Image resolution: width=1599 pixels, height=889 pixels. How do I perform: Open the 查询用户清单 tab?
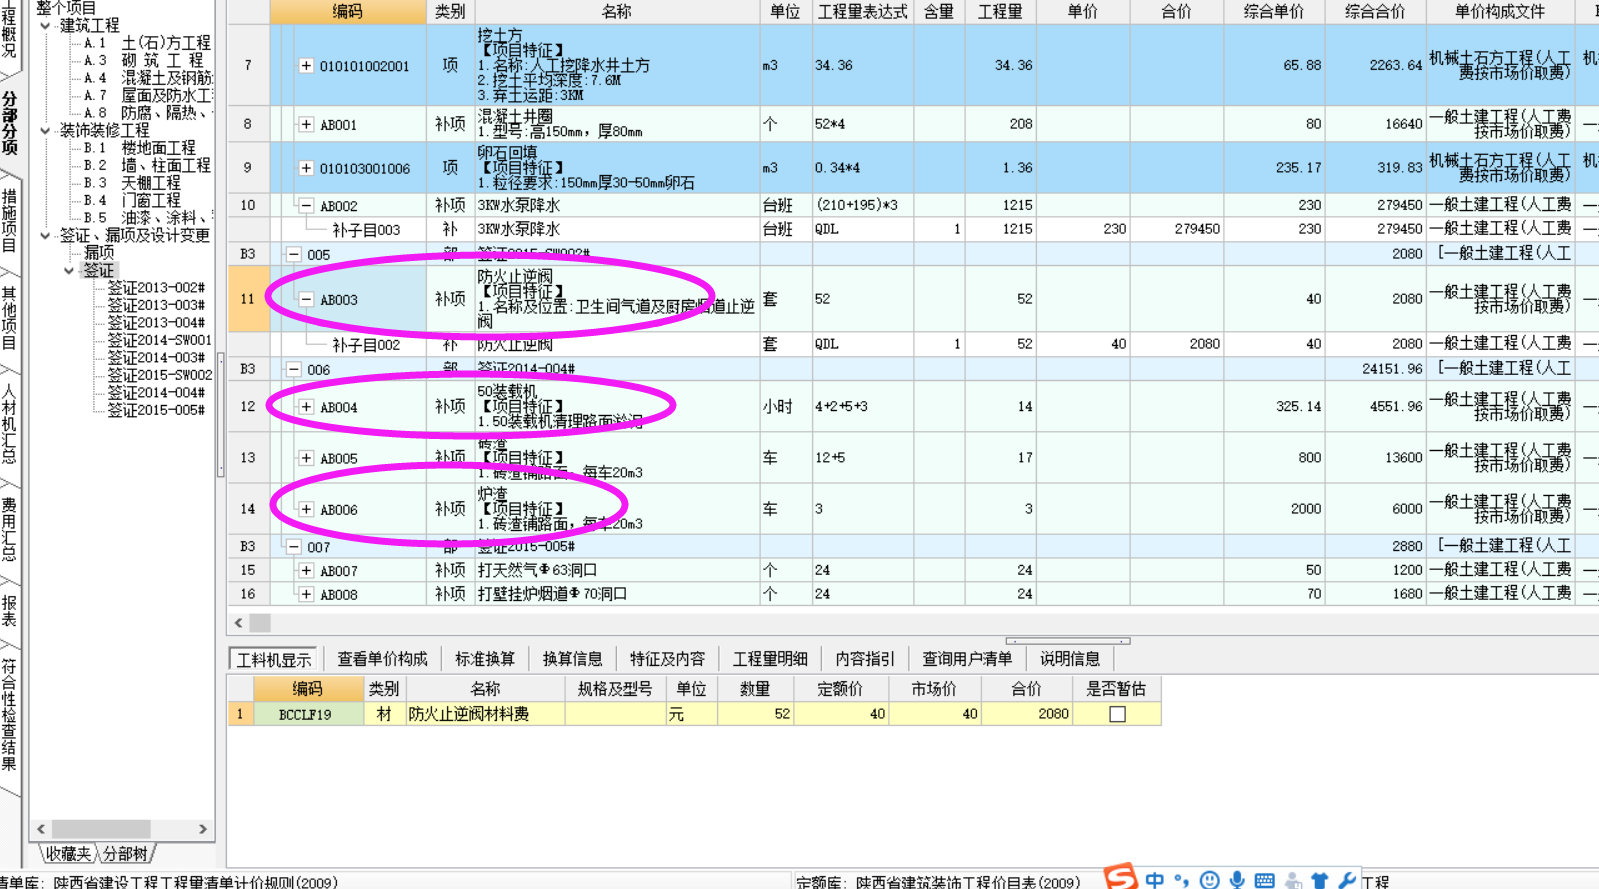967,659
